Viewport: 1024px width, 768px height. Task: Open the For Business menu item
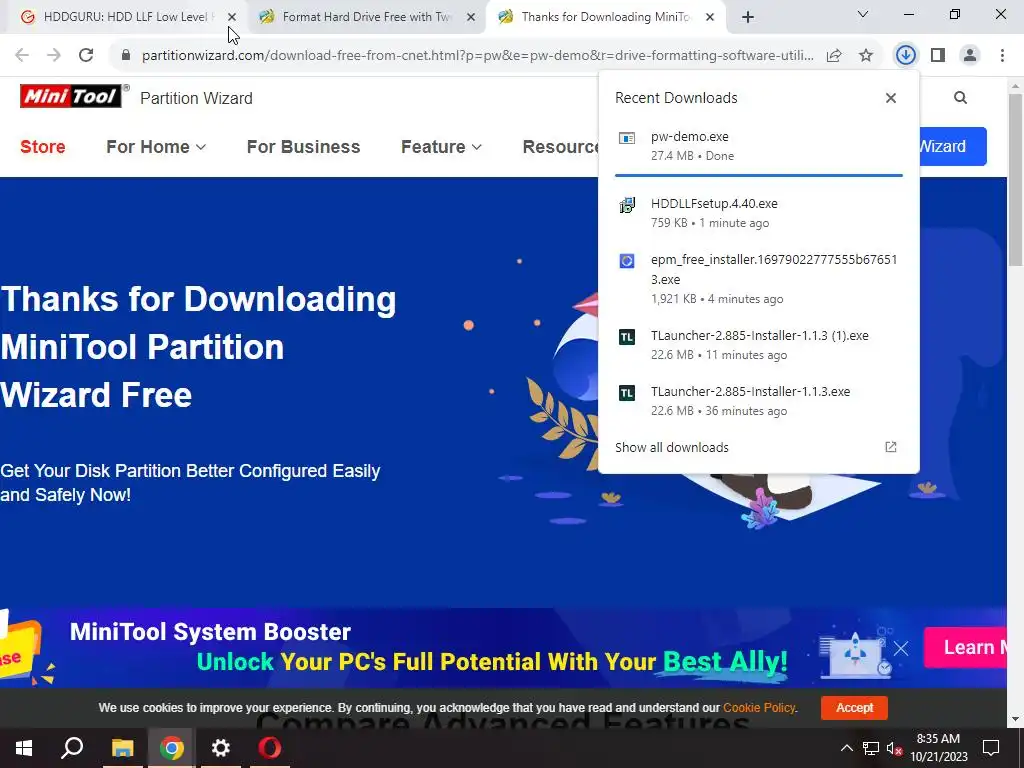tap(303, 147)
